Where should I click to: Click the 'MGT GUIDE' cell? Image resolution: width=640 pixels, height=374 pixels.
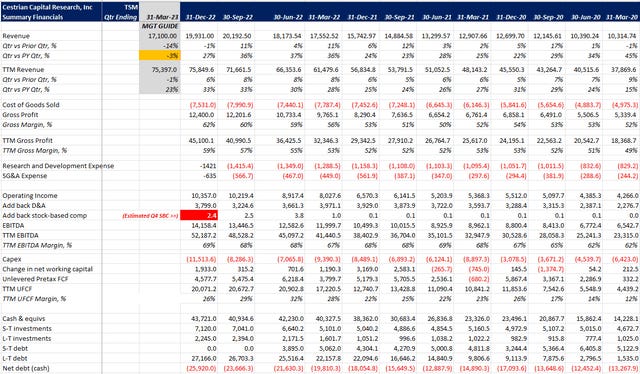point(160,26)
